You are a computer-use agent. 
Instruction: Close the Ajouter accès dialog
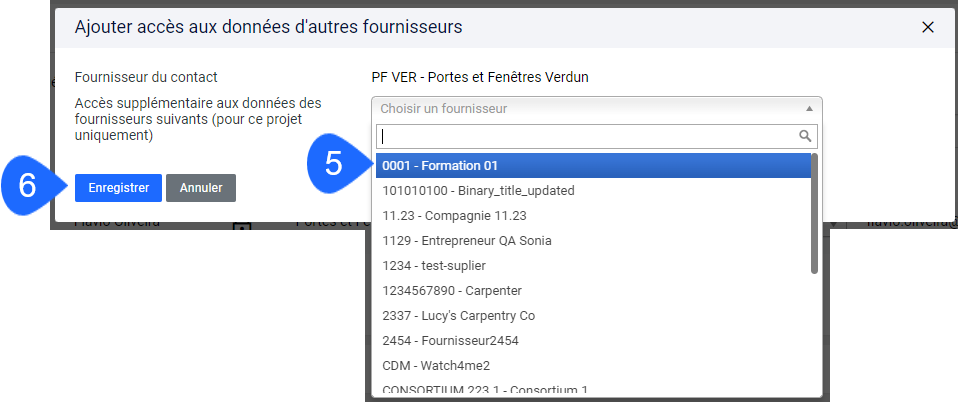927,27
